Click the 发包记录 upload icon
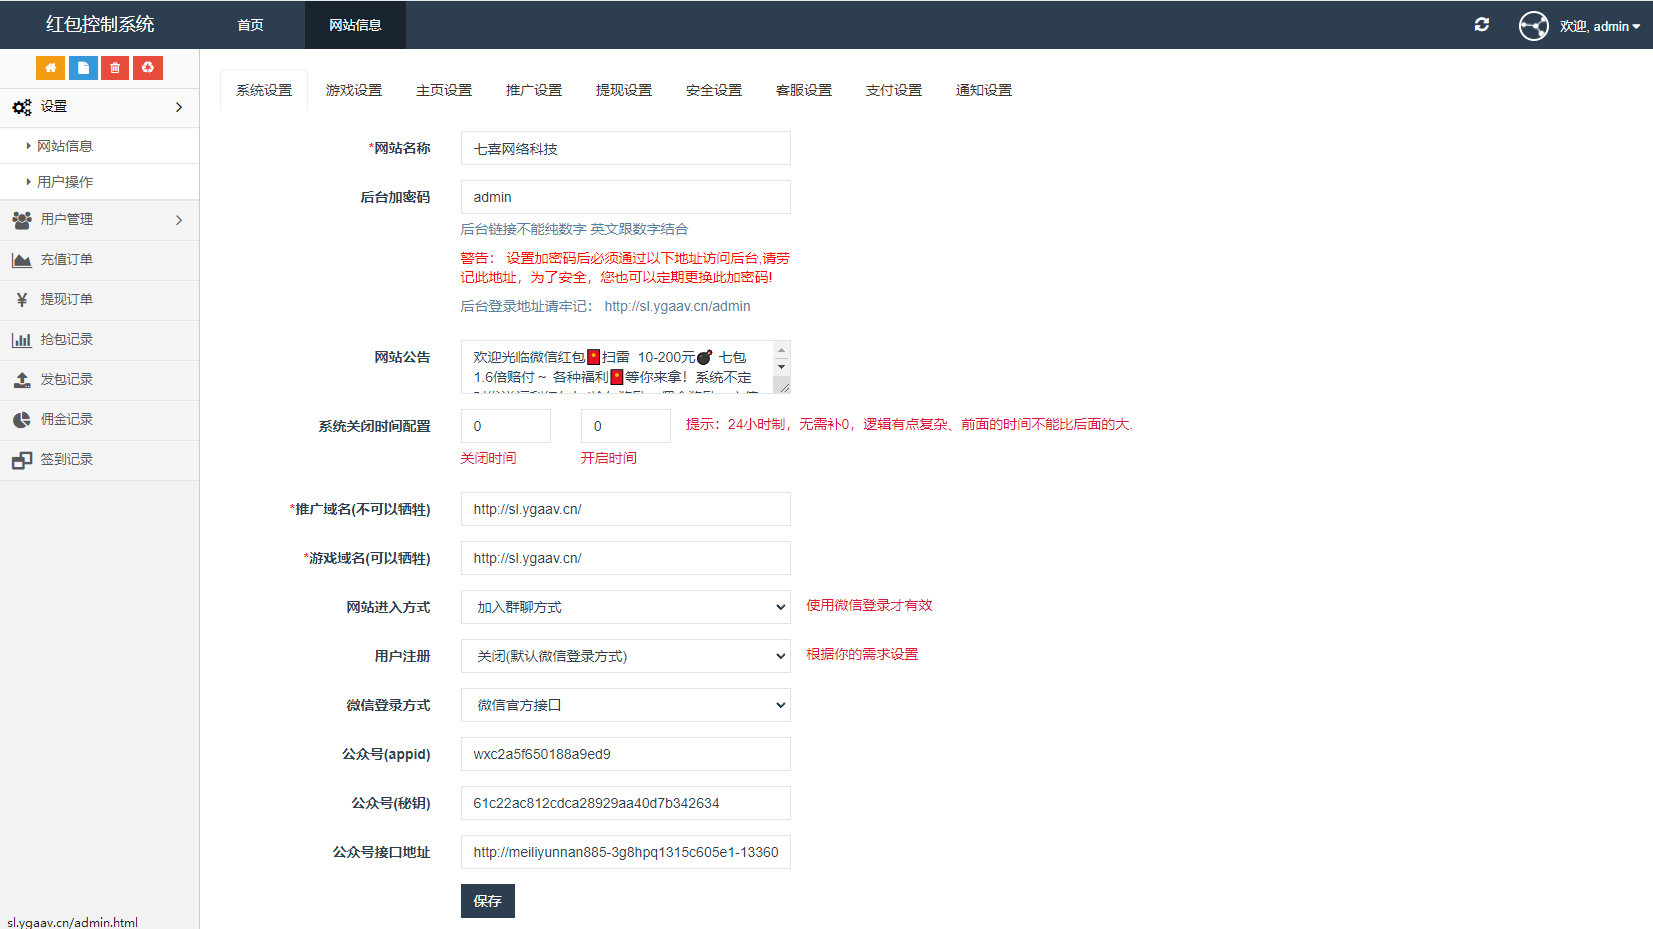Viewport: 1653px width, 929px height. (21, 379)
